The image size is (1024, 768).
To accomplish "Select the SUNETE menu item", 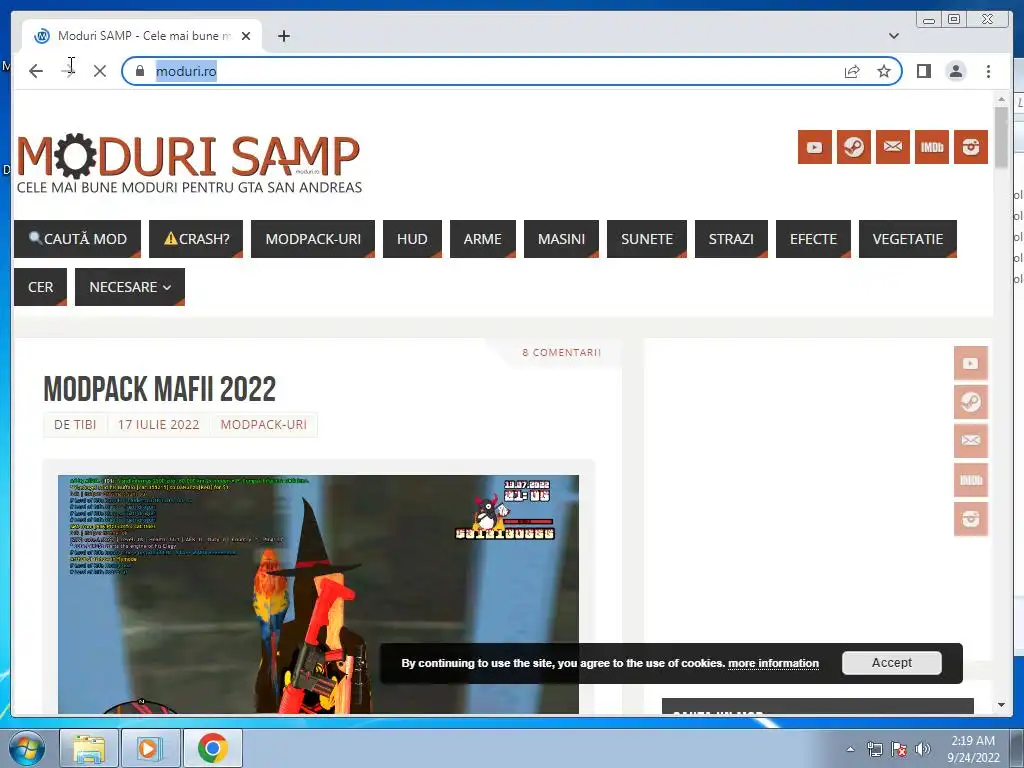I will tap(647, 239).
